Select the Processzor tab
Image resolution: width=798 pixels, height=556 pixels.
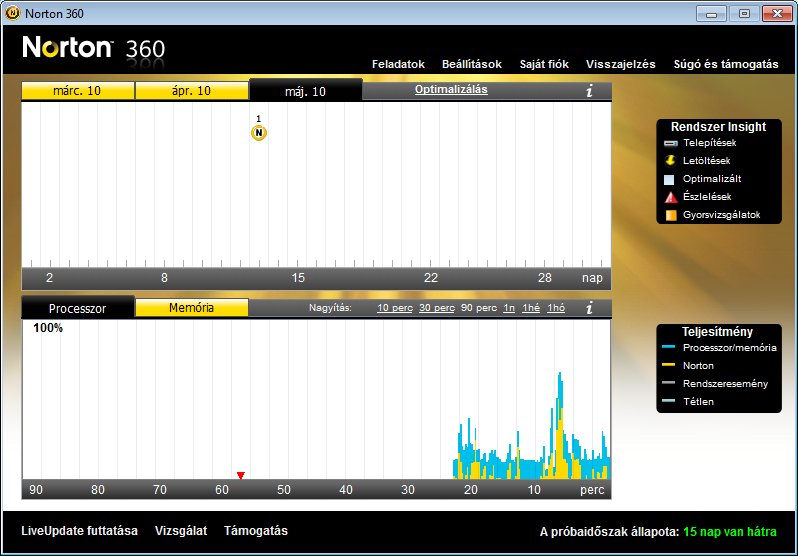pyautogui.click(x=77, y=308)
